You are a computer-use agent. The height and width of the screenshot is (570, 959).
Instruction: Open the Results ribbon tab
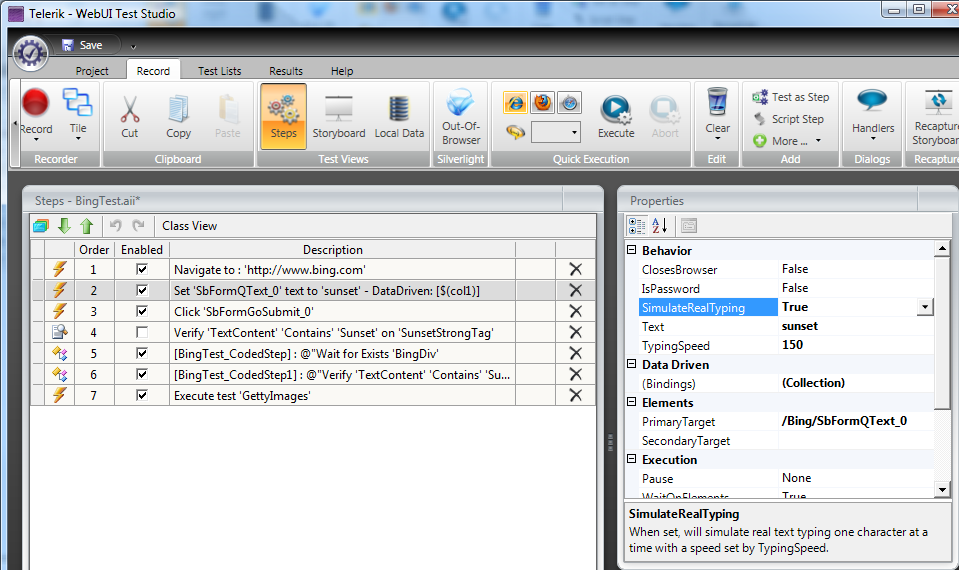[286, 71]
